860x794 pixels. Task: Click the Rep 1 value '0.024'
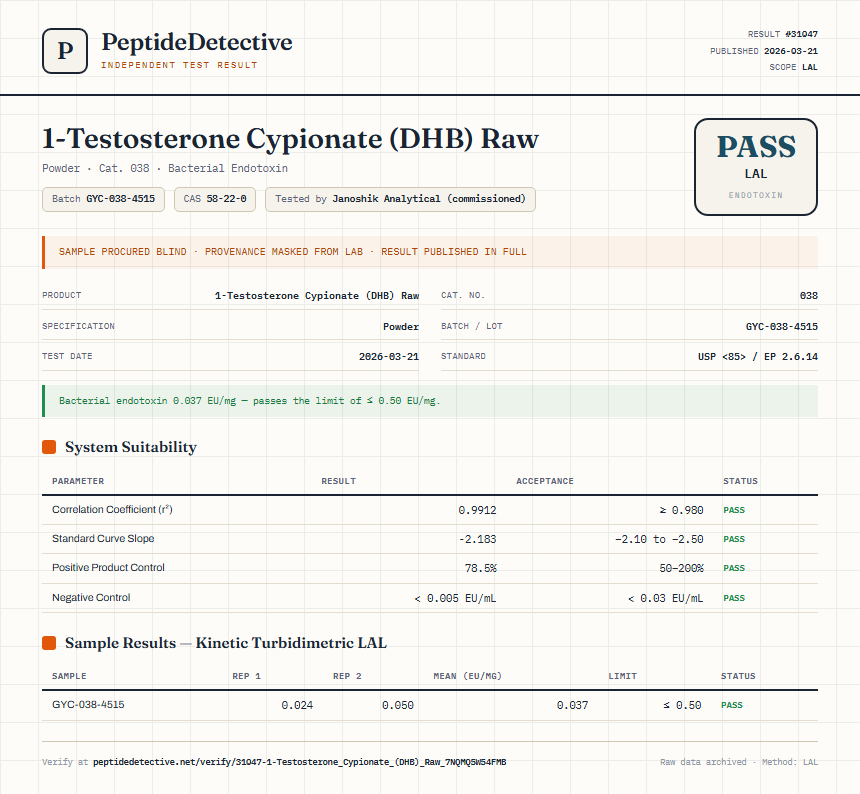point(297,705)
